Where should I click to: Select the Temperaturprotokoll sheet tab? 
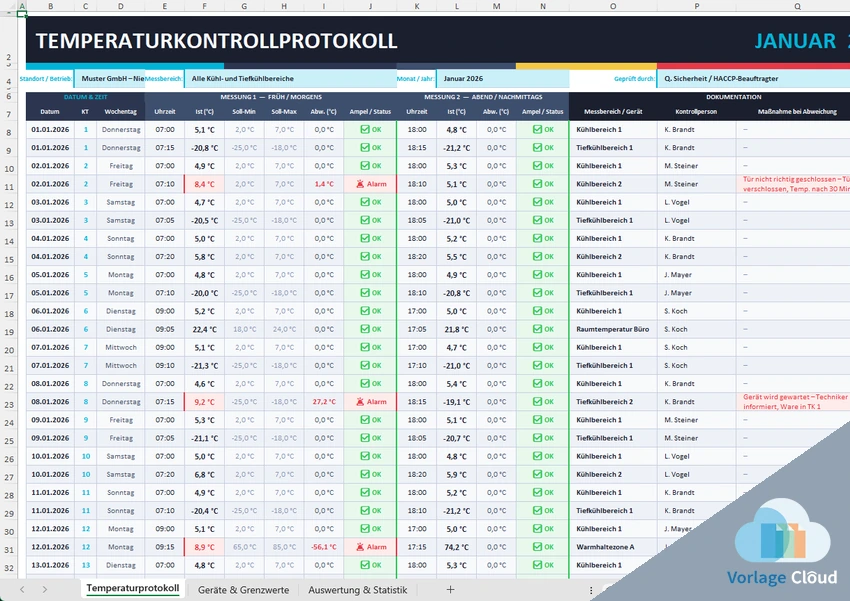coord(132,588)
